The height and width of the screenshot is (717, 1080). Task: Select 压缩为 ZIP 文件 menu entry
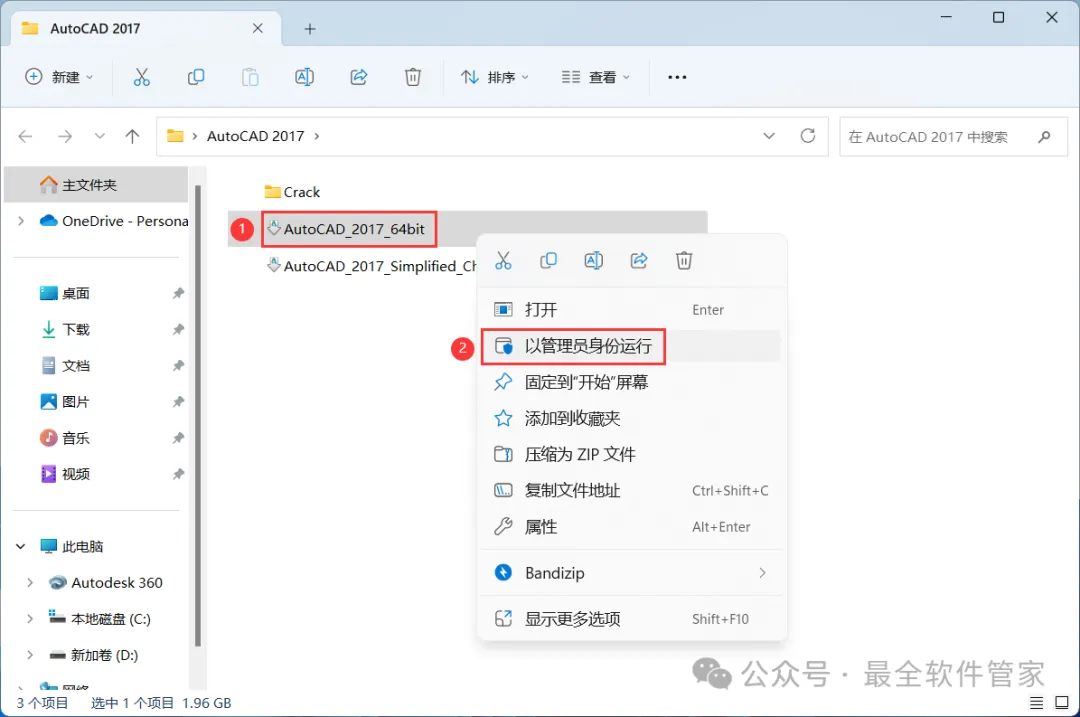pyautogui.click(x=632, y=455)
